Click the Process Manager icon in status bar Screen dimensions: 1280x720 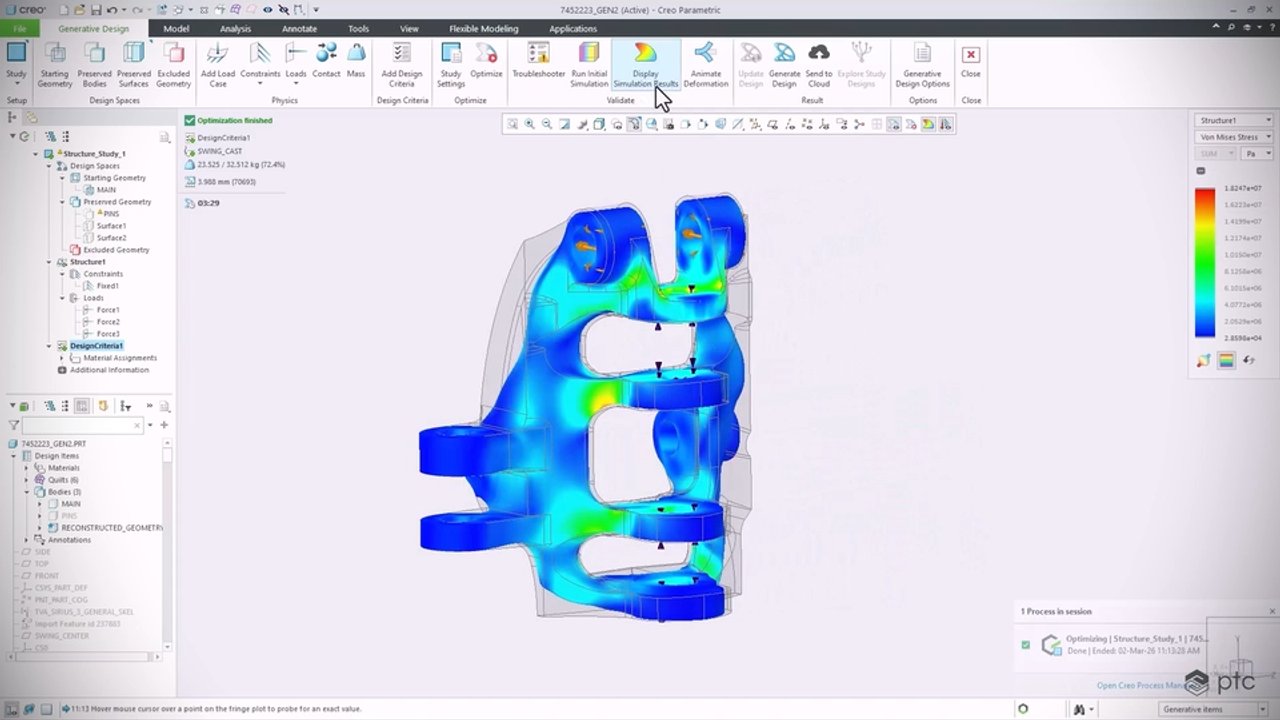[x=1022, y=709]
